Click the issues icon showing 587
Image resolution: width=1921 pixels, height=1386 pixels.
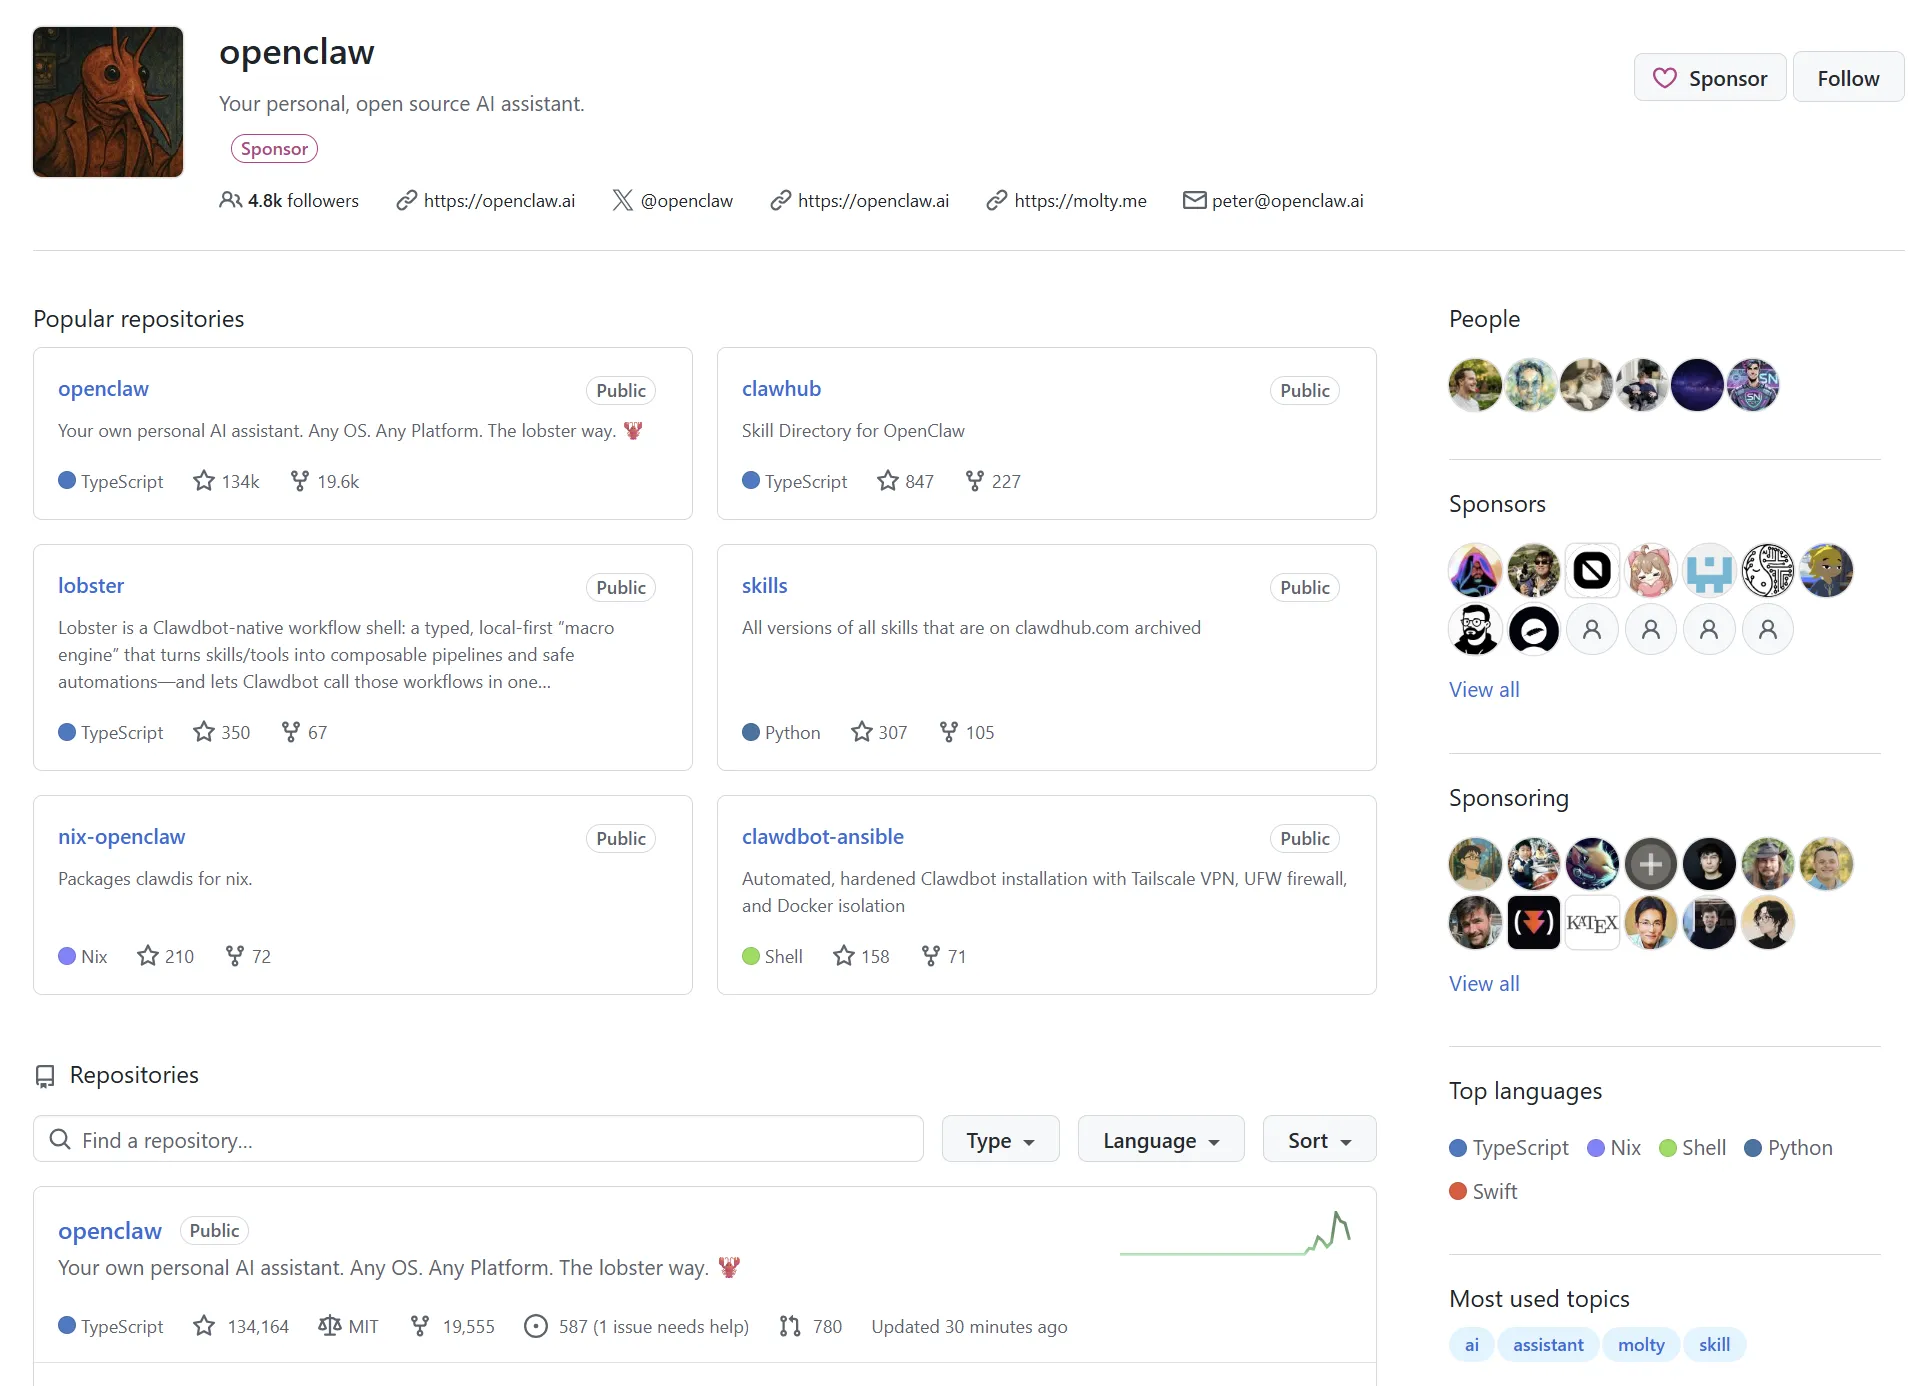(537, 1326)
